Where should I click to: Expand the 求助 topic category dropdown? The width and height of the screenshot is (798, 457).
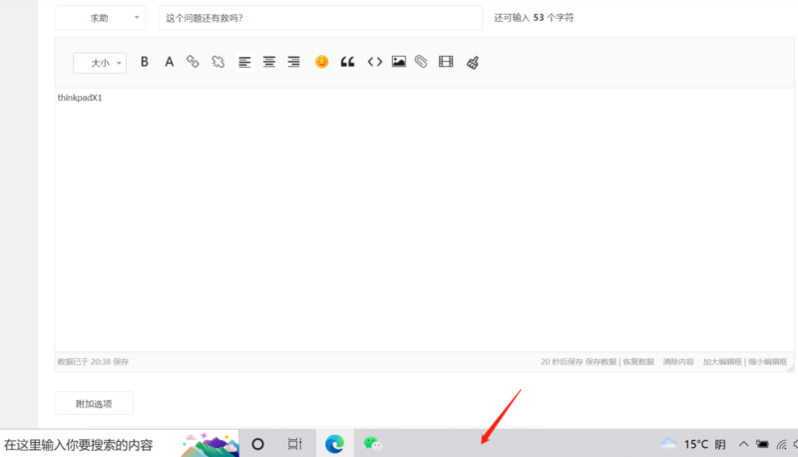(x=100, y=18)
